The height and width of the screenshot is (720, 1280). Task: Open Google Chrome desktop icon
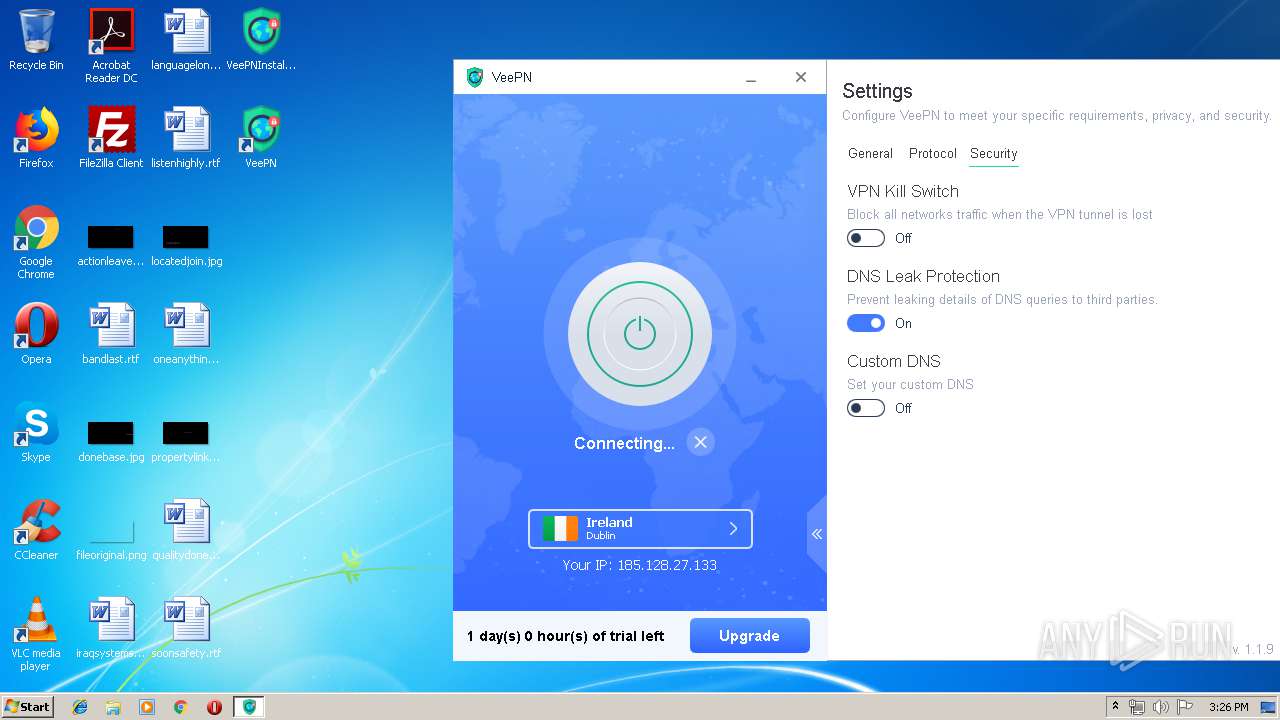36,242
